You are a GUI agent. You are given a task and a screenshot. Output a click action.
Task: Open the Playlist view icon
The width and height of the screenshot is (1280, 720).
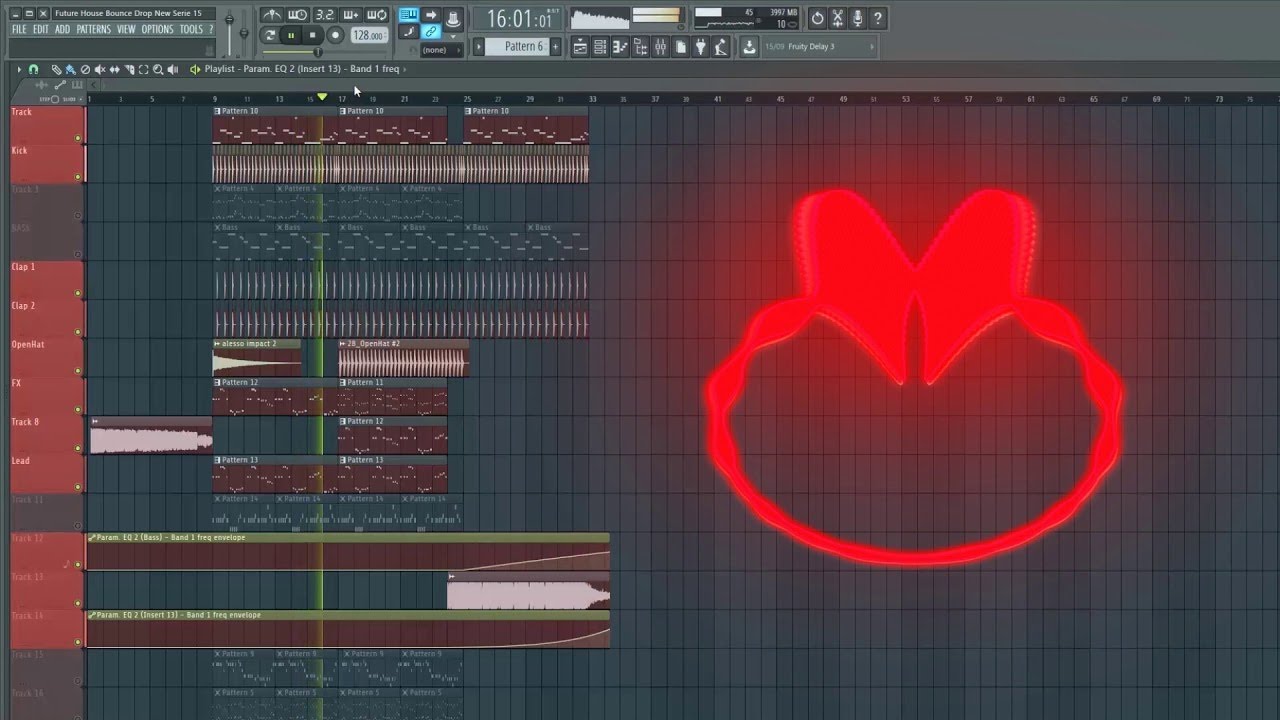click(x=580, y=46)
